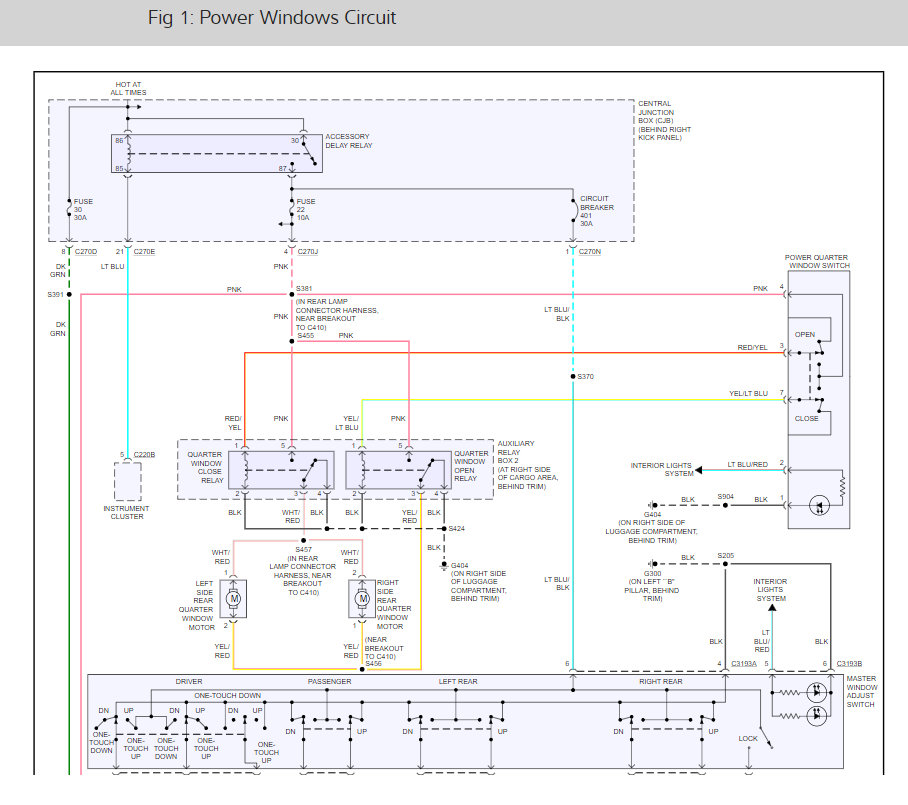Click the 'C3193A' connector label
Screen dimensions: 908x805
(744, 664)
